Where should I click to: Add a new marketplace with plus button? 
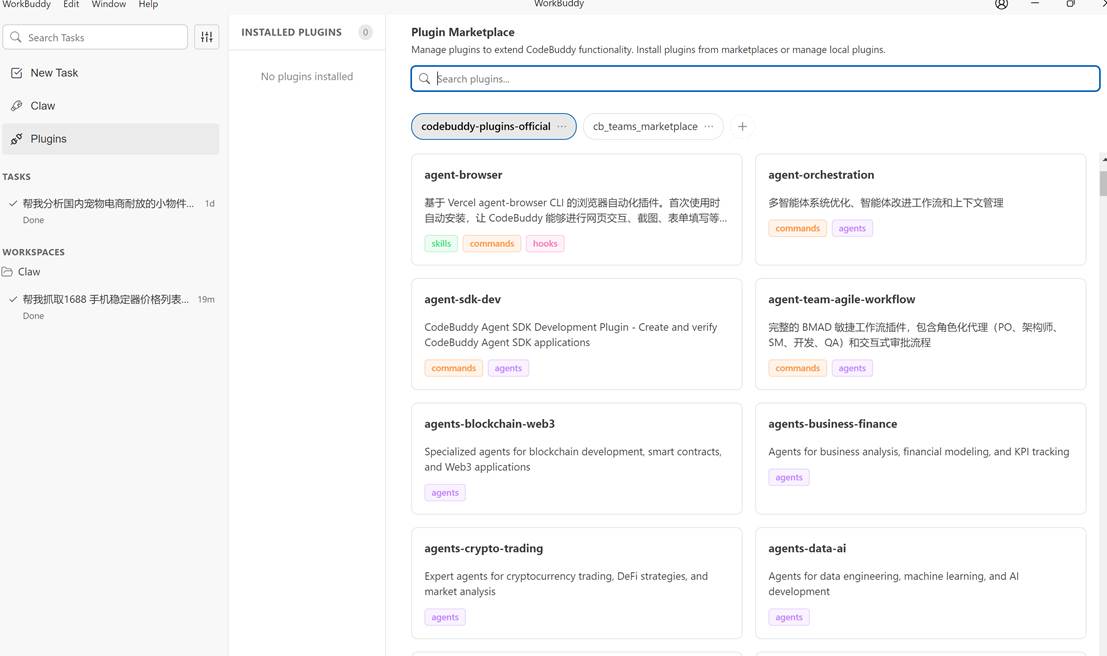point(742,126)
